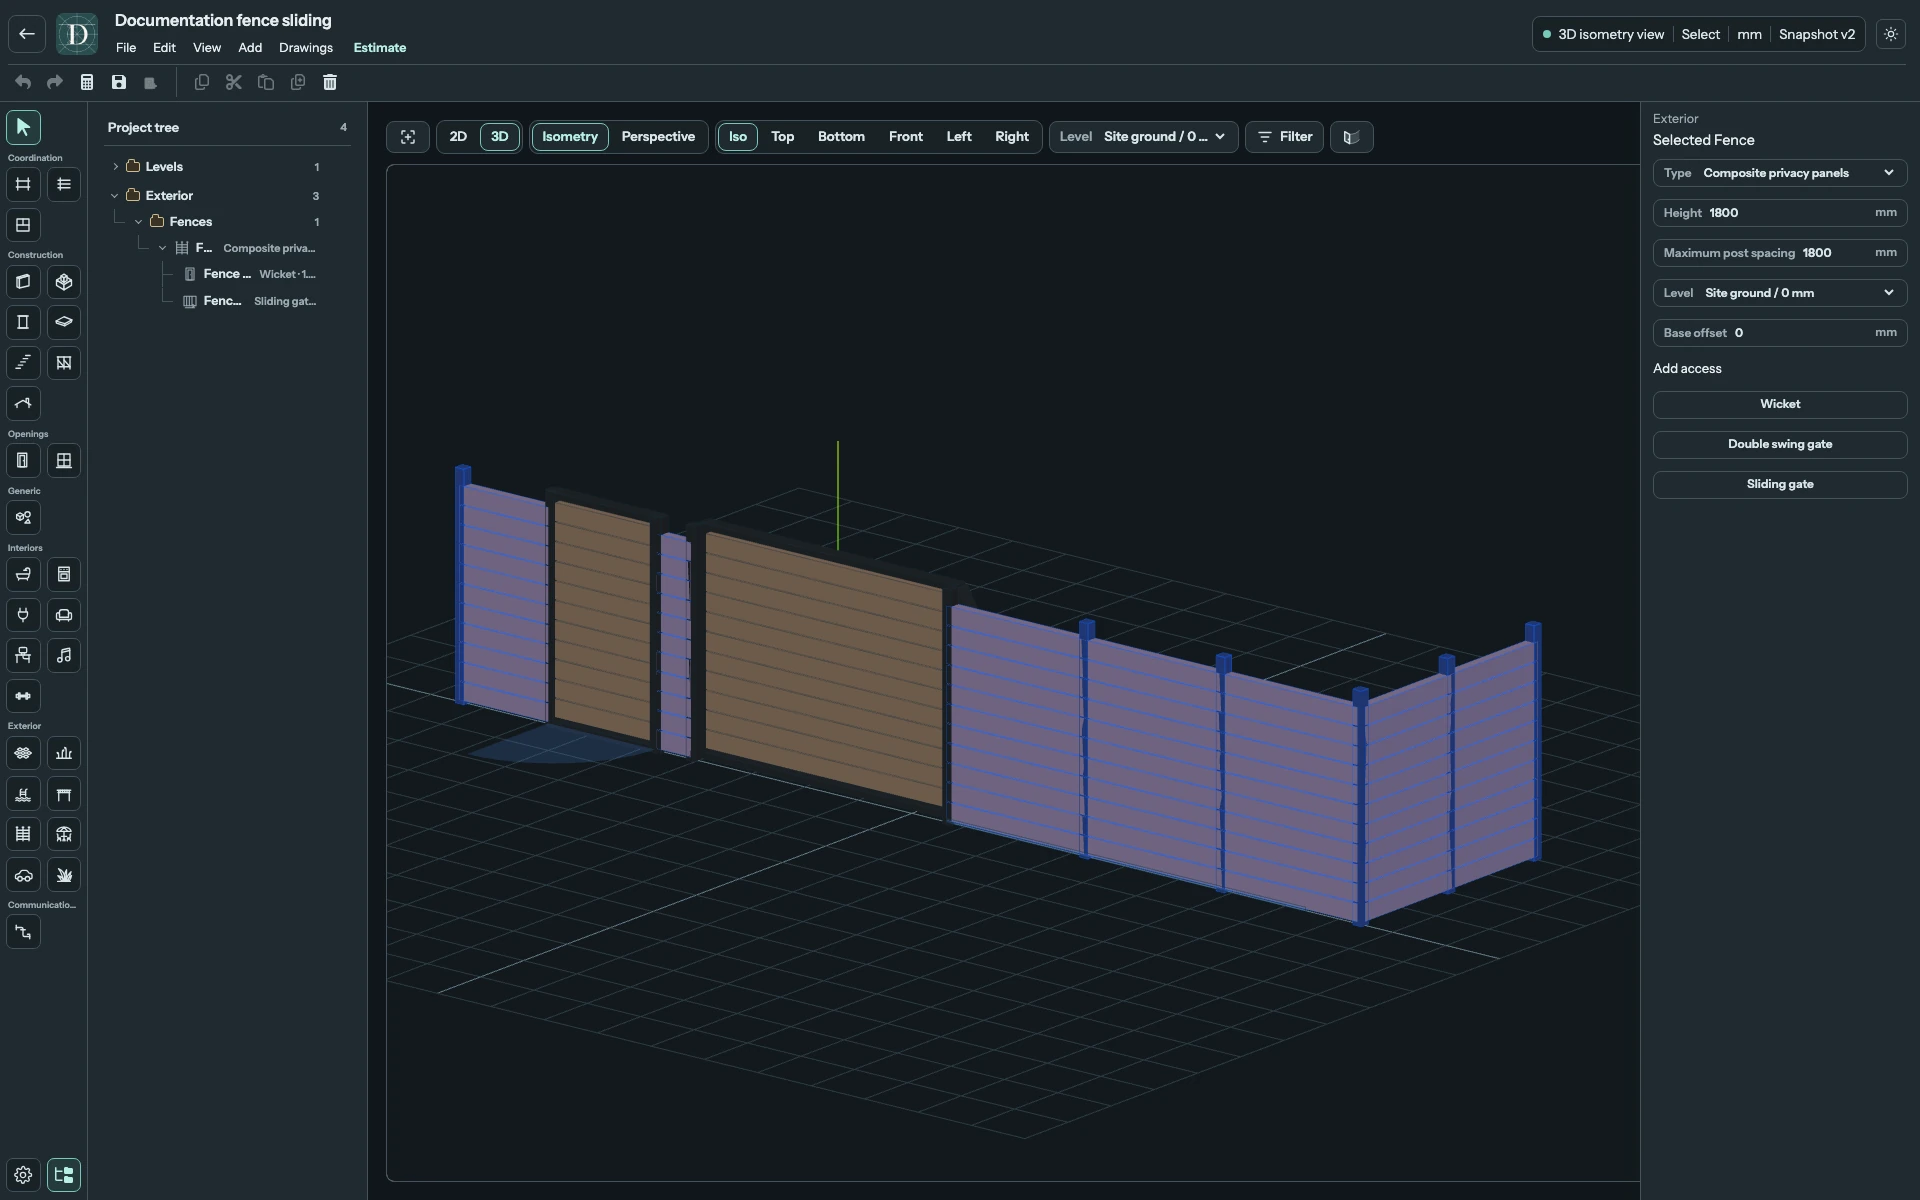Open the Estimate menu
This screenshot has height=1200, width=1920.
[x=380, y=48]
